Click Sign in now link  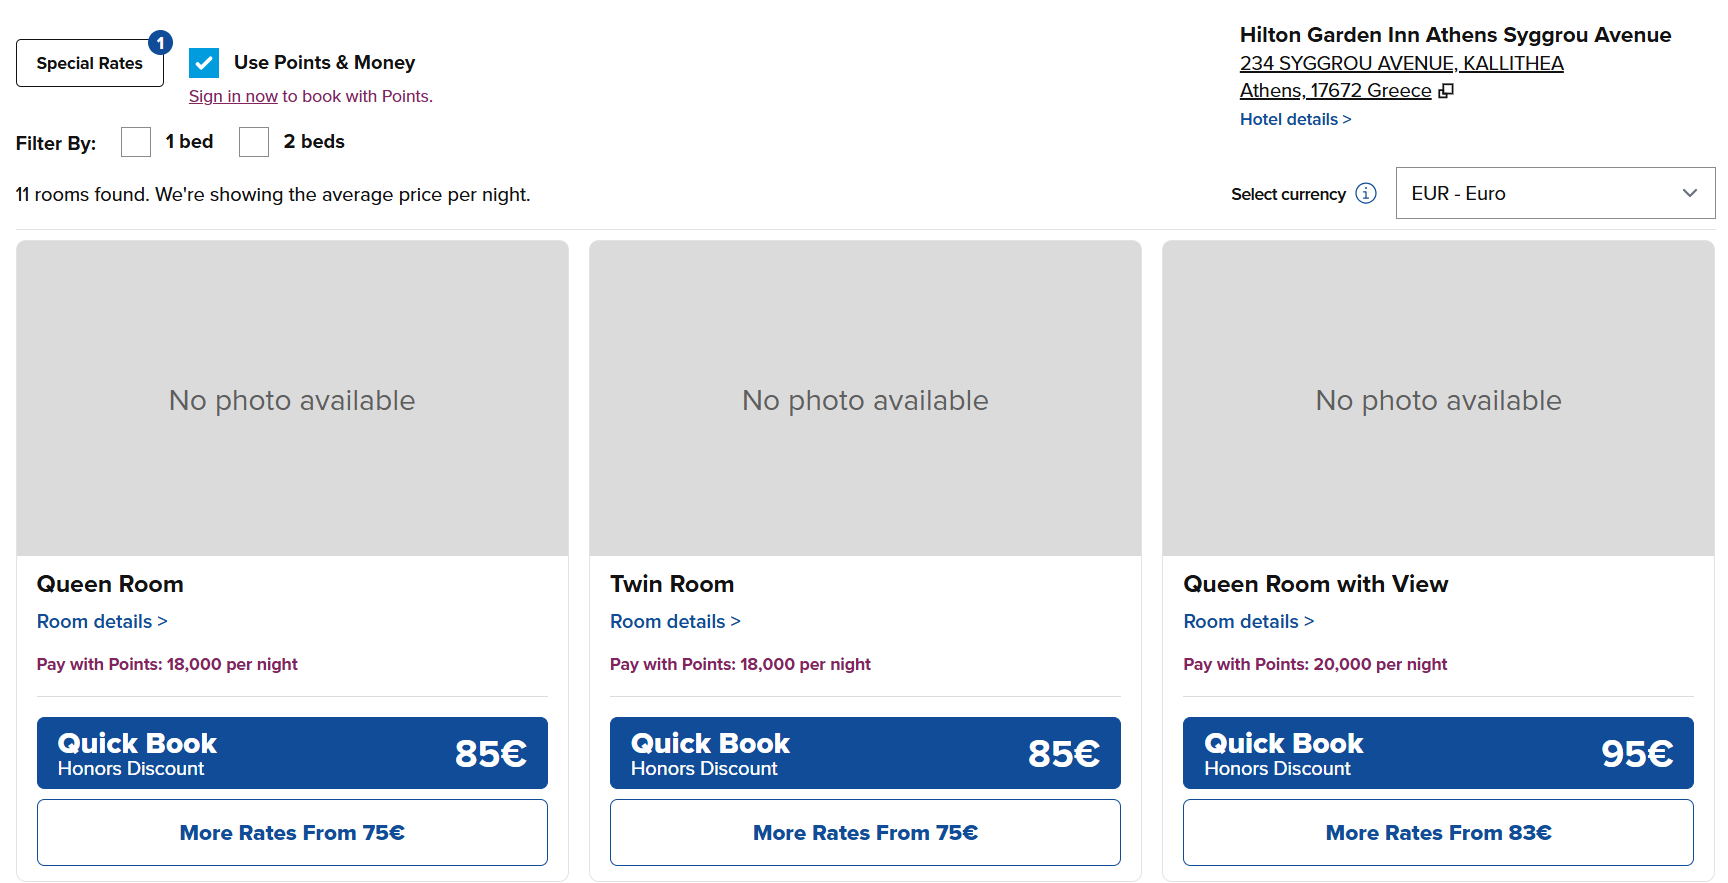(x=233, y=96)
